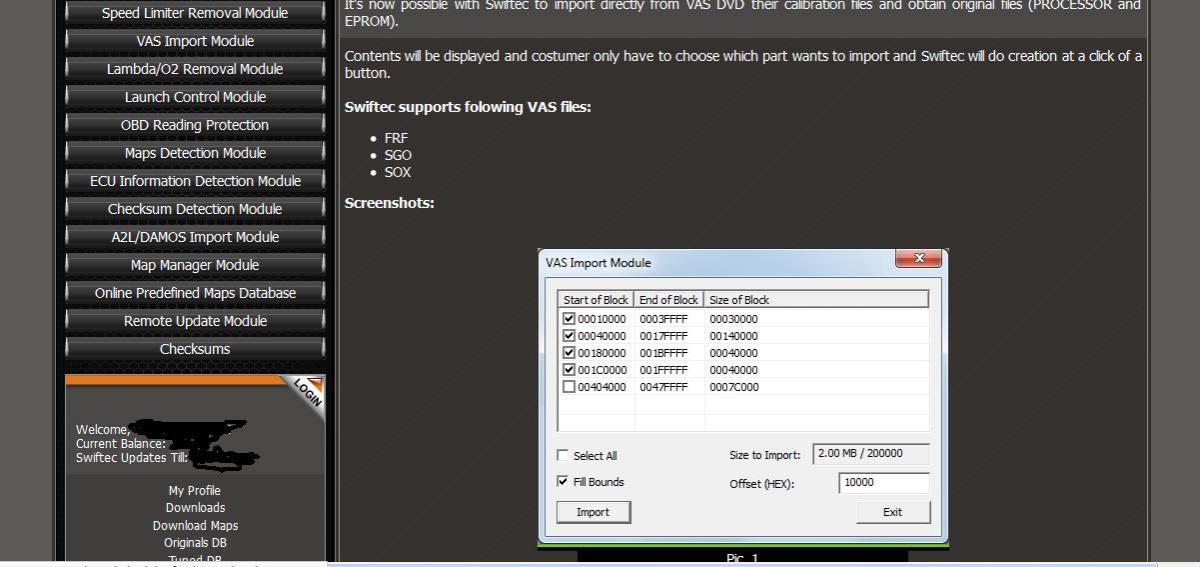Sort by Start of Block column header

pos(596,300)
